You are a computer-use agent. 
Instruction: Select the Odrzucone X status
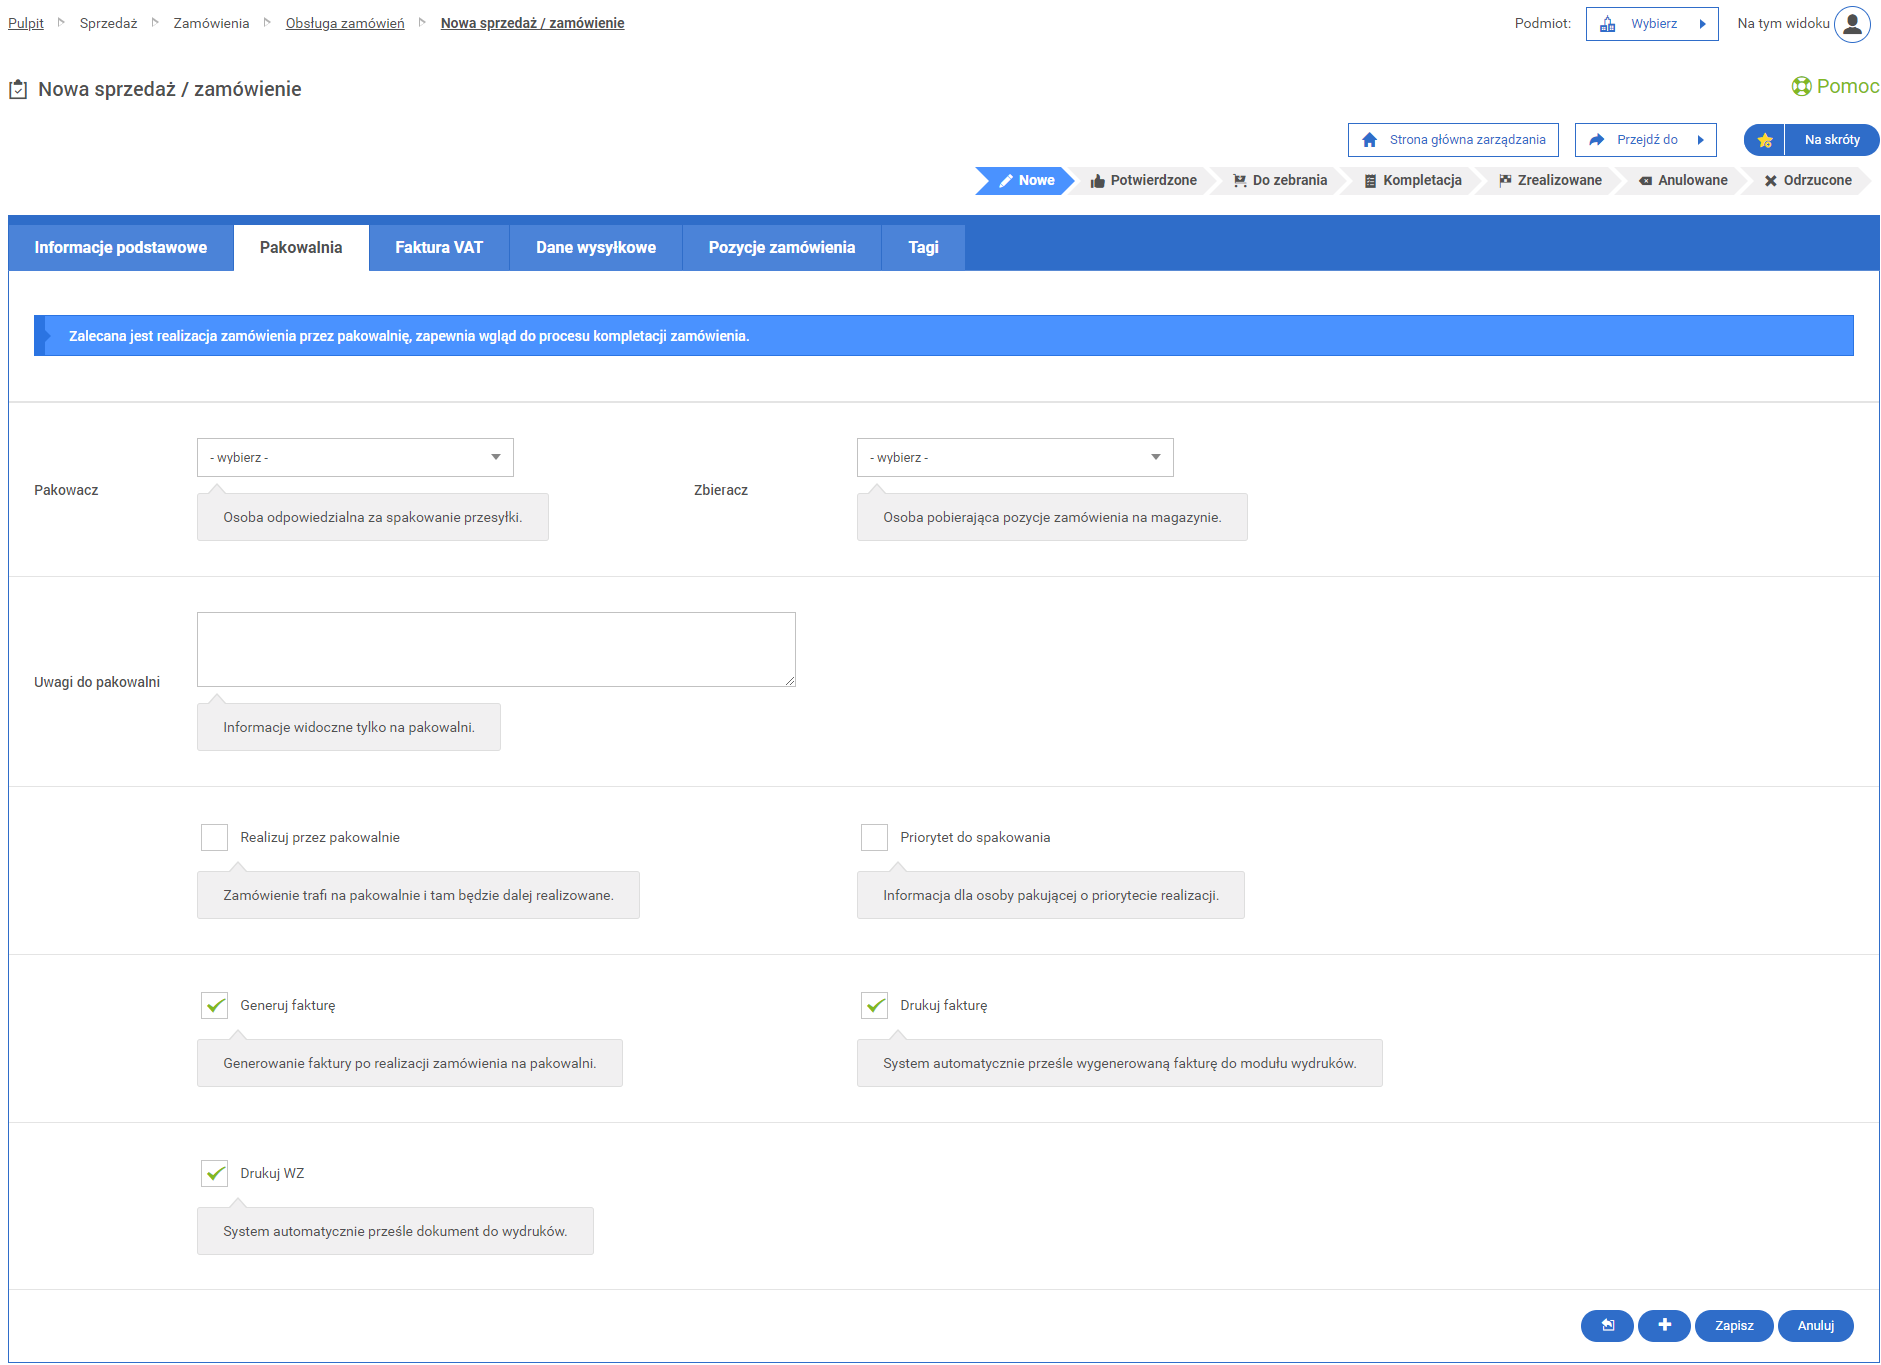point(1807,181)
